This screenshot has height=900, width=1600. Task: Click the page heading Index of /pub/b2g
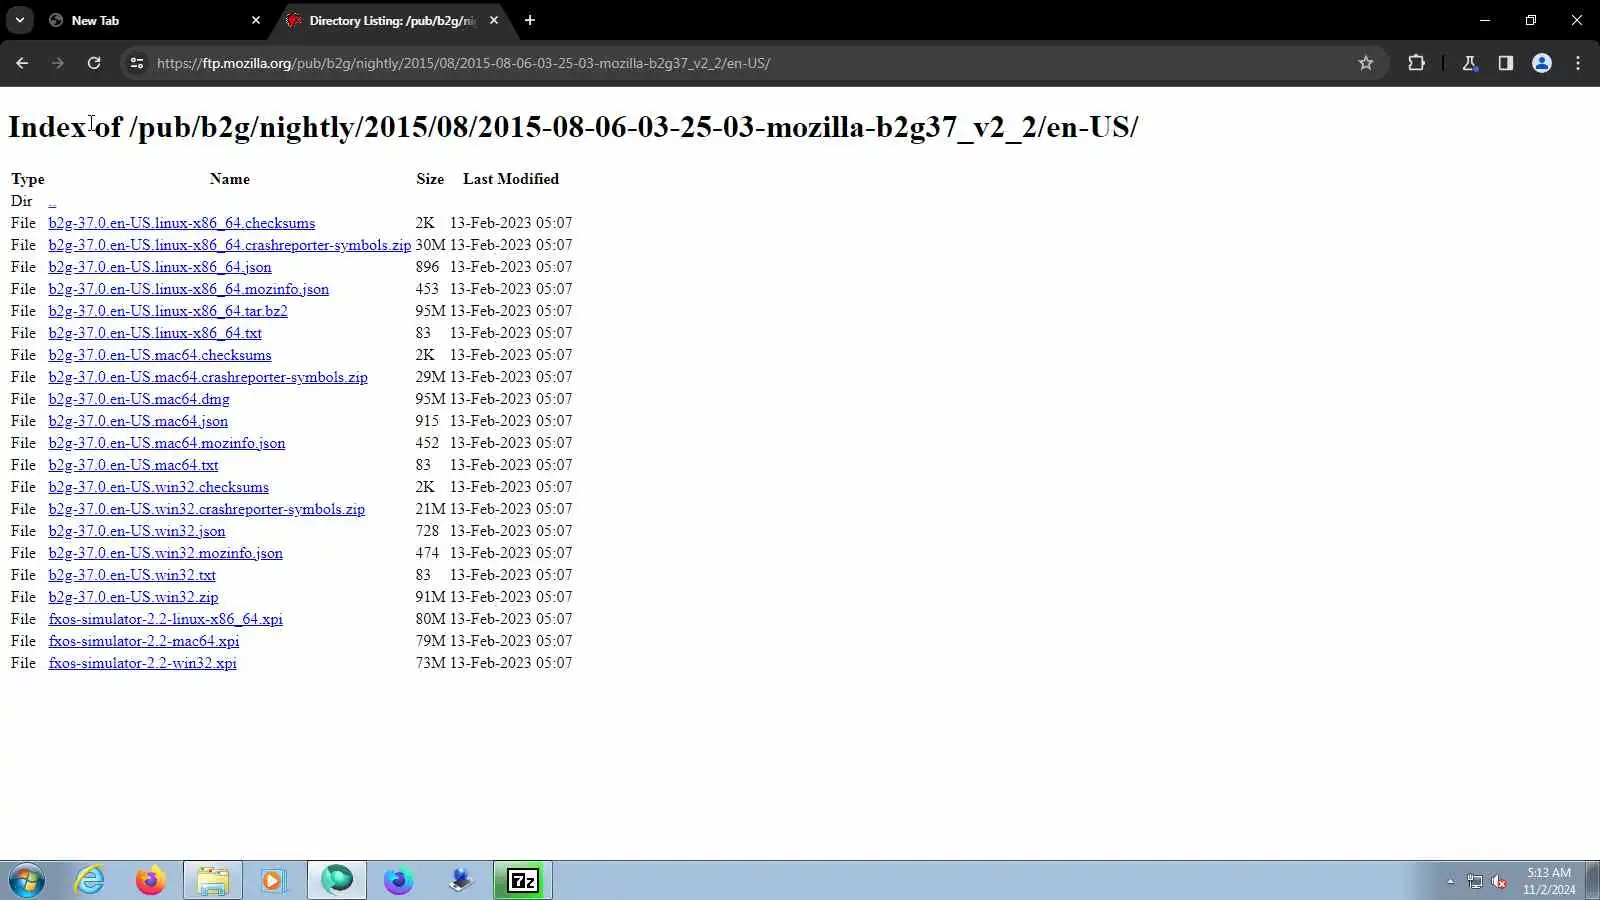(573, 127)
